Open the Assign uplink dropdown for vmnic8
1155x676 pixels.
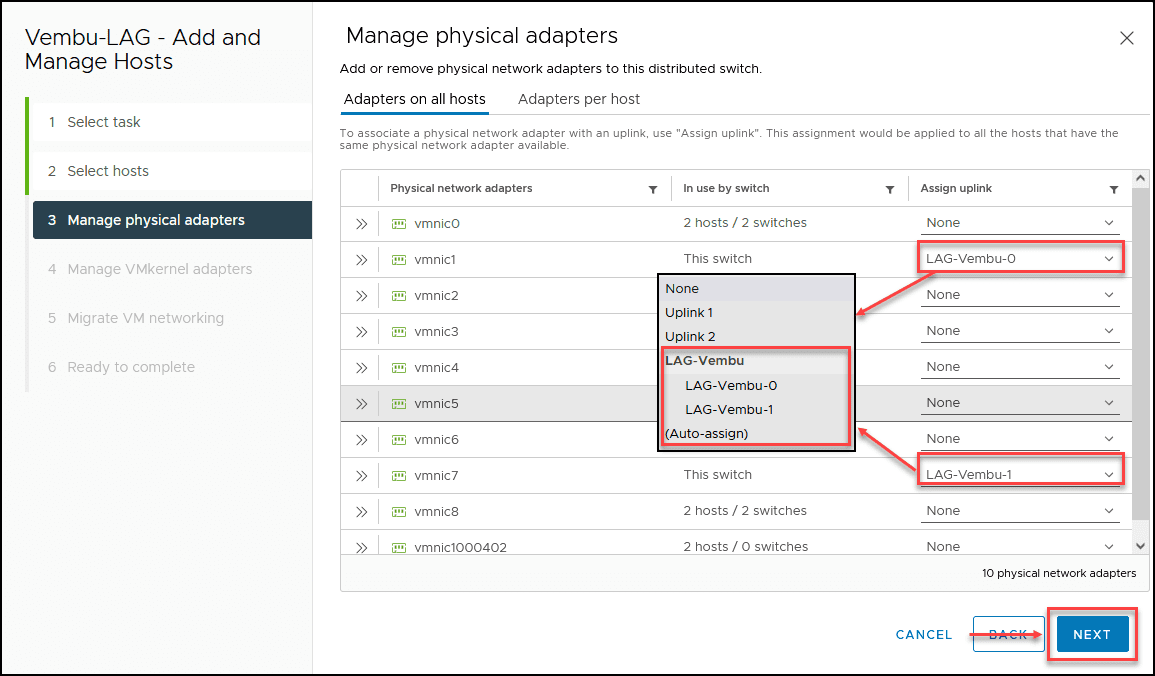[1020, 511]
